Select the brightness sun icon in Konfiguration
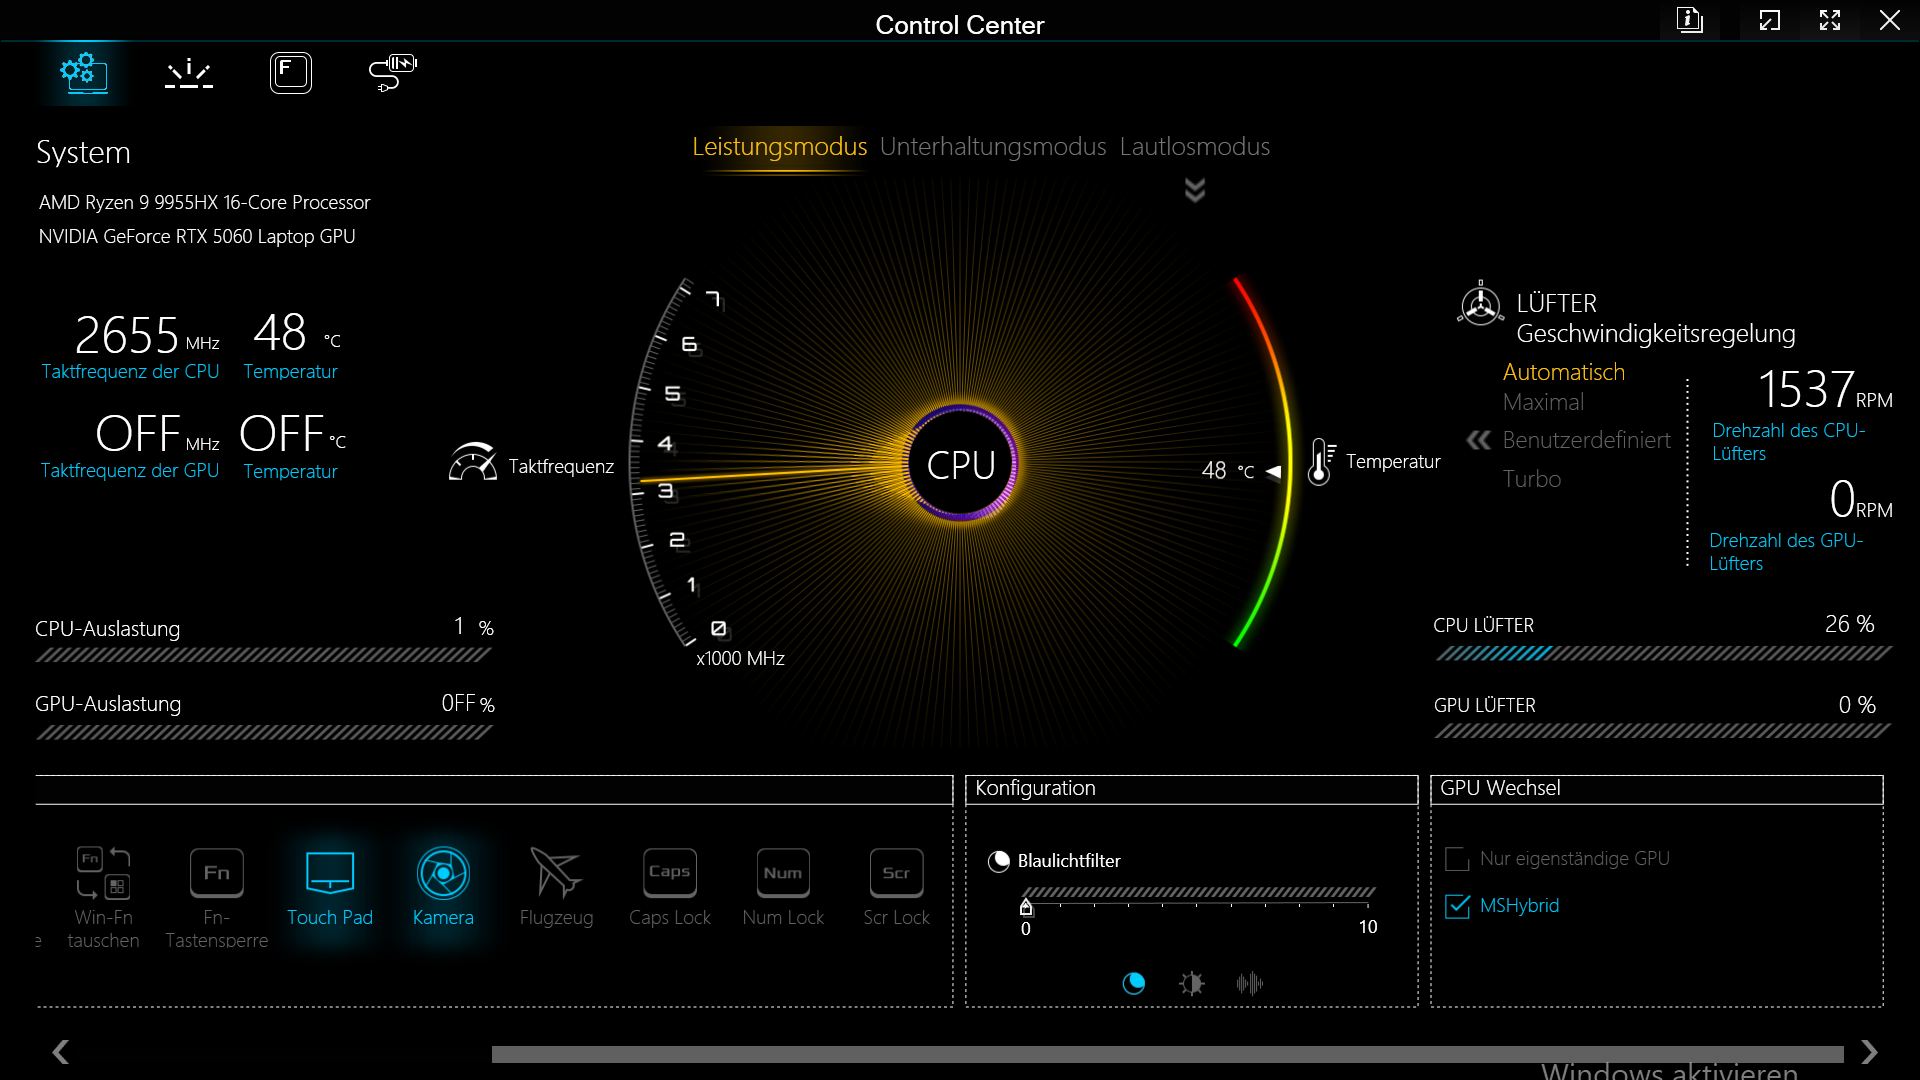The height and width of the screenshot is (1080, 1920). click(1191, 983)
